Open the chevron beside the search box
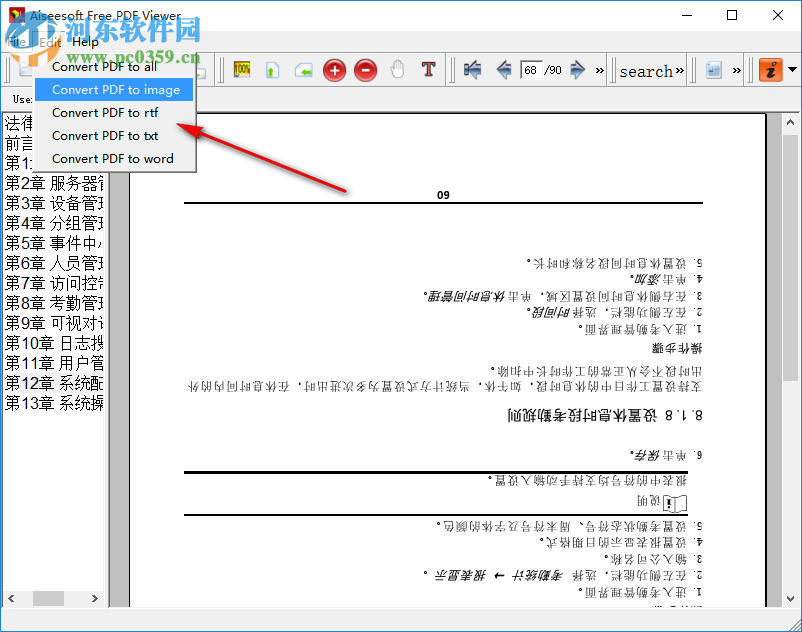 tap(680, 69)
